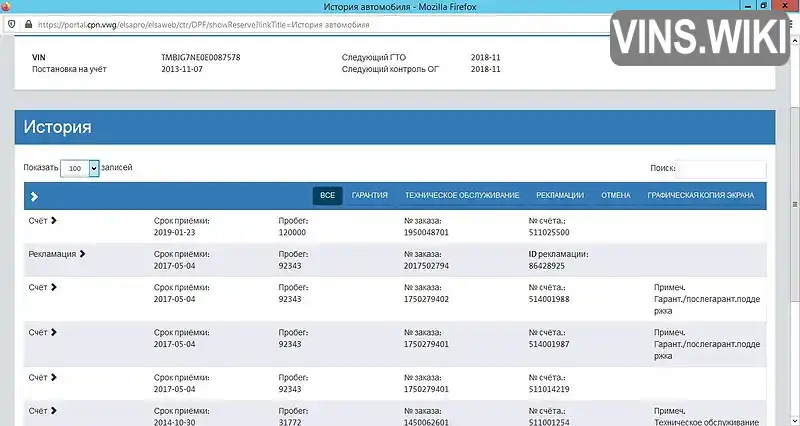Switch to the ГАРАНТИЯ filter tab
This screenshot has width=800, height=426.
tap(369, 195)
